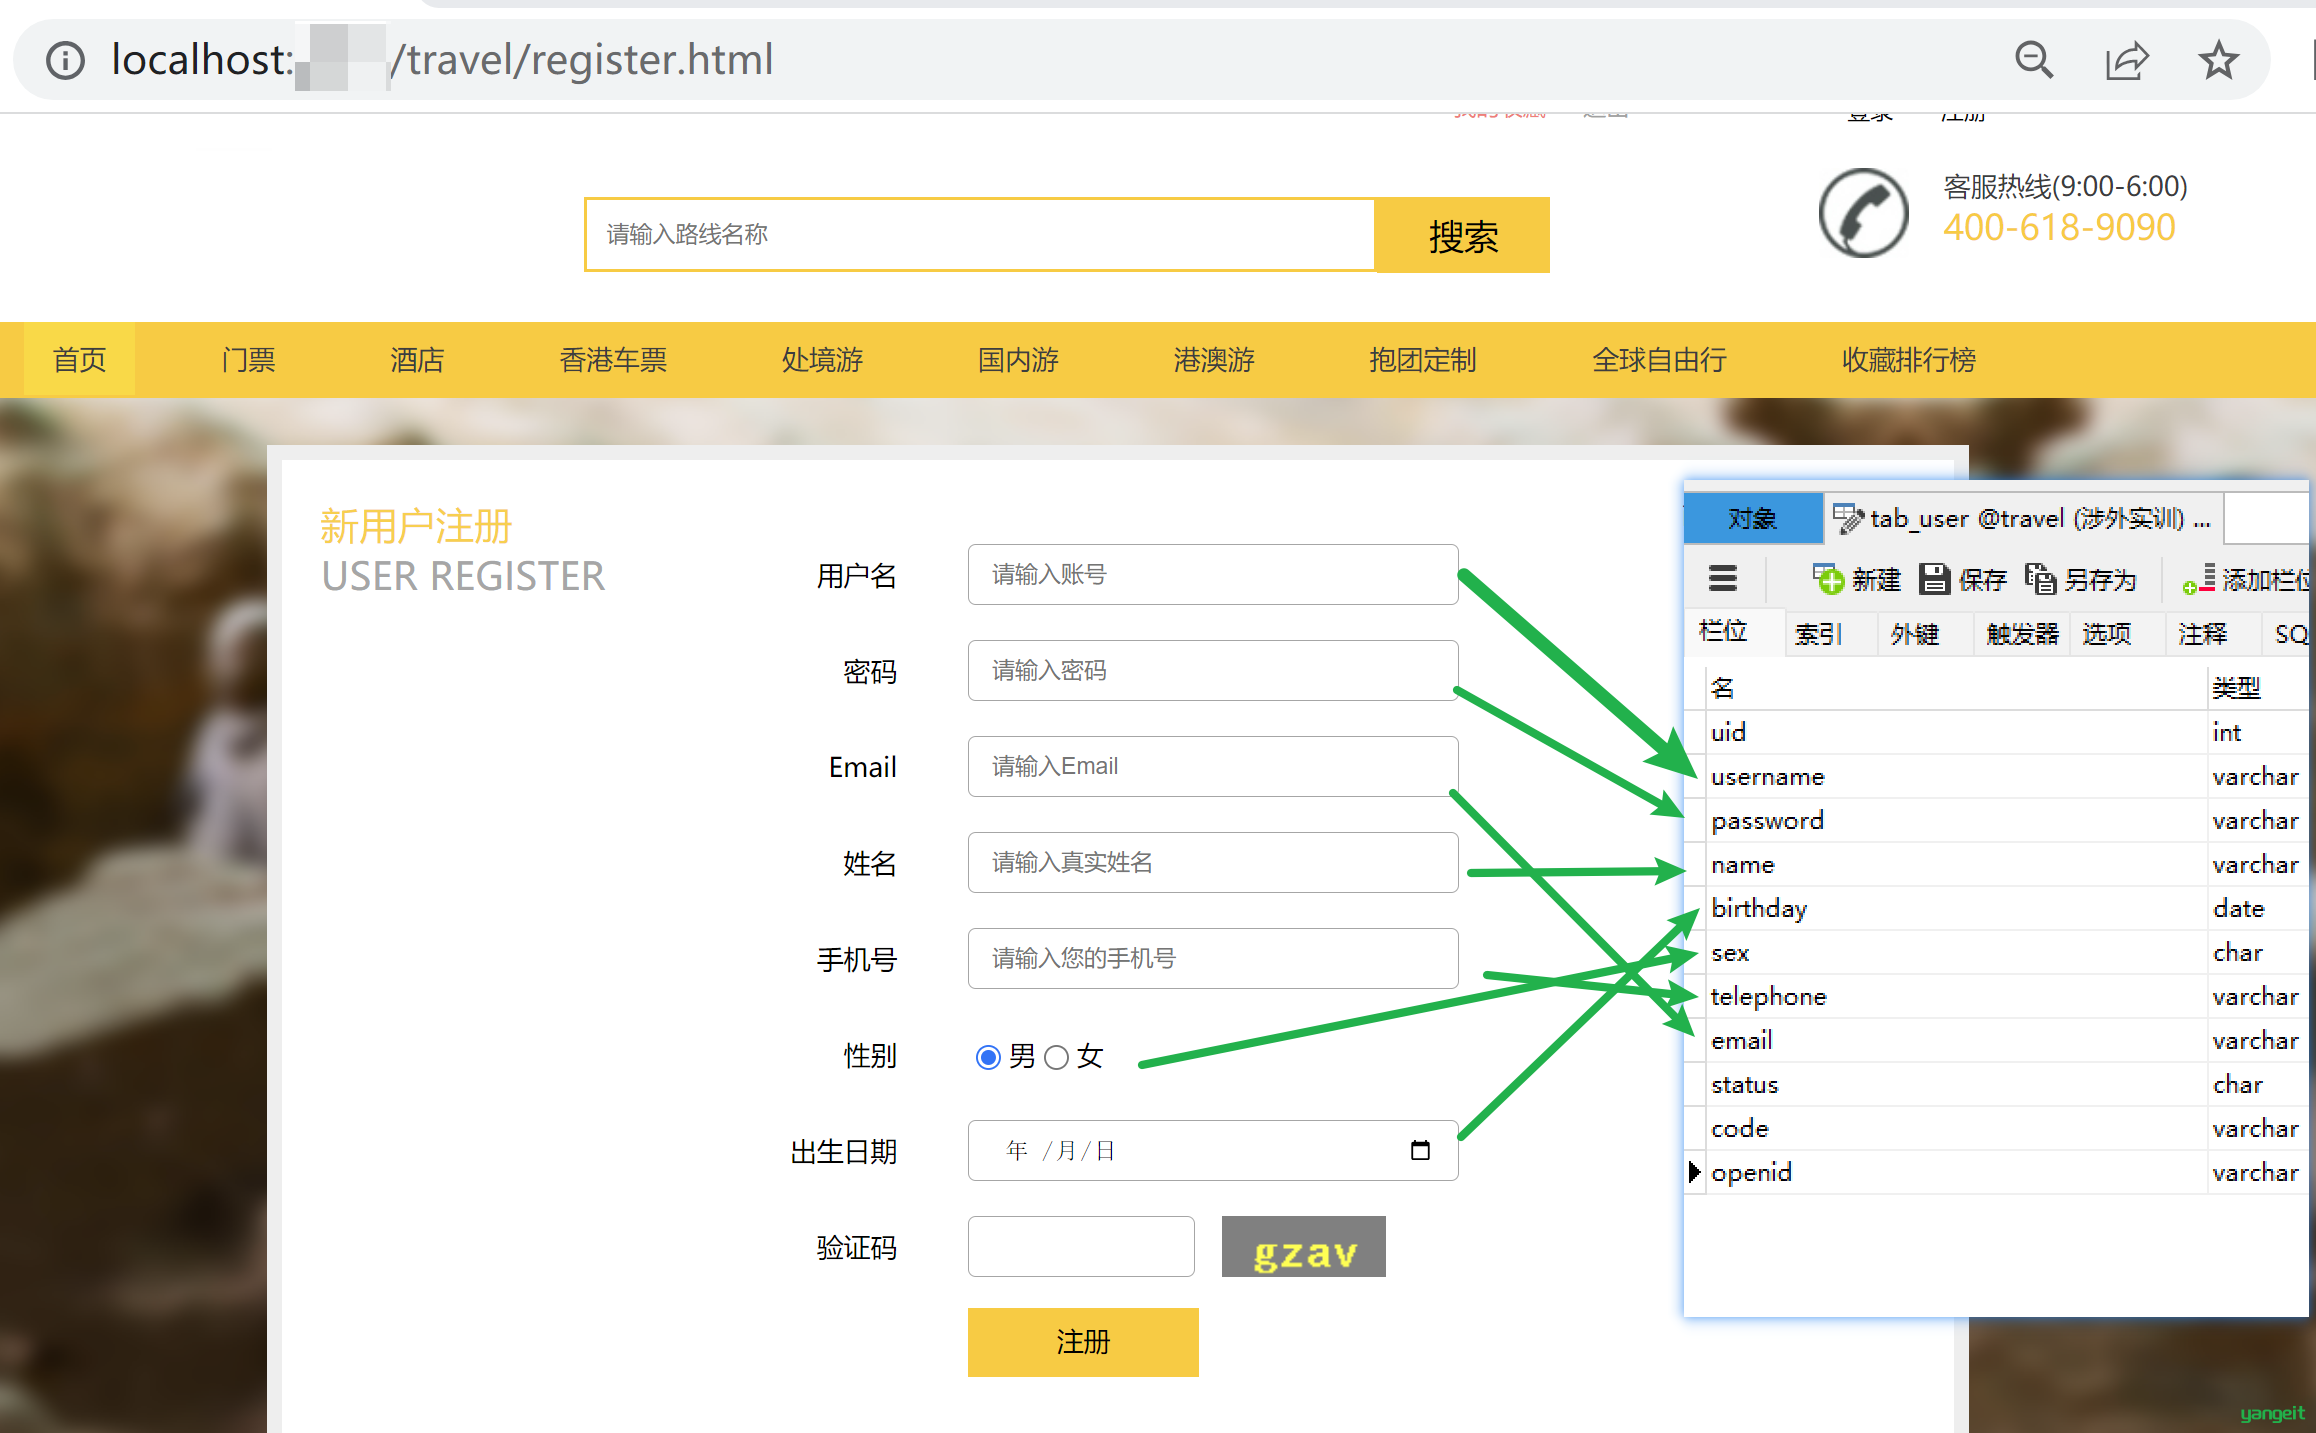Click the share page icon
This screenshot has height=1433, width=2316.
click(2126, 60)
